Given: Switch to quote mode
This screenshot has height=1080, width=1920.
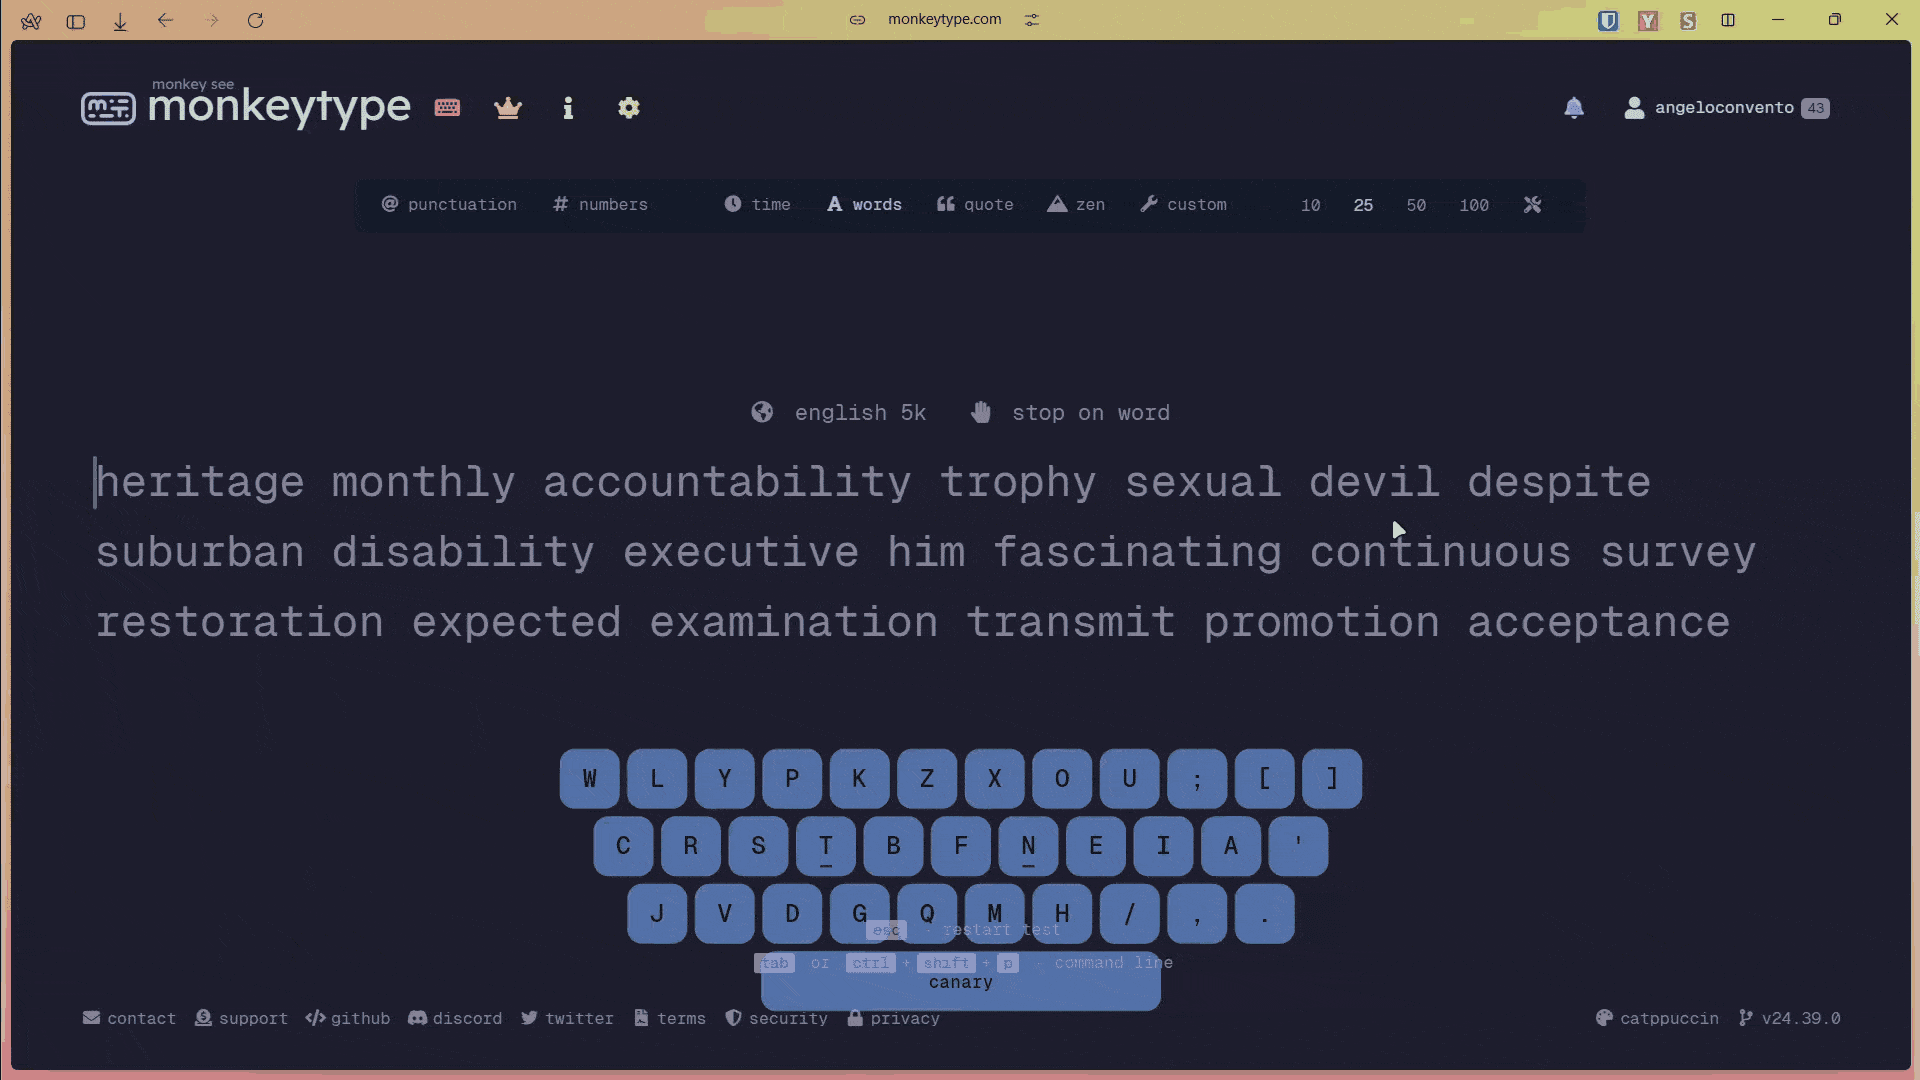Looking at the screenshot, I should (x=975, y=205).
